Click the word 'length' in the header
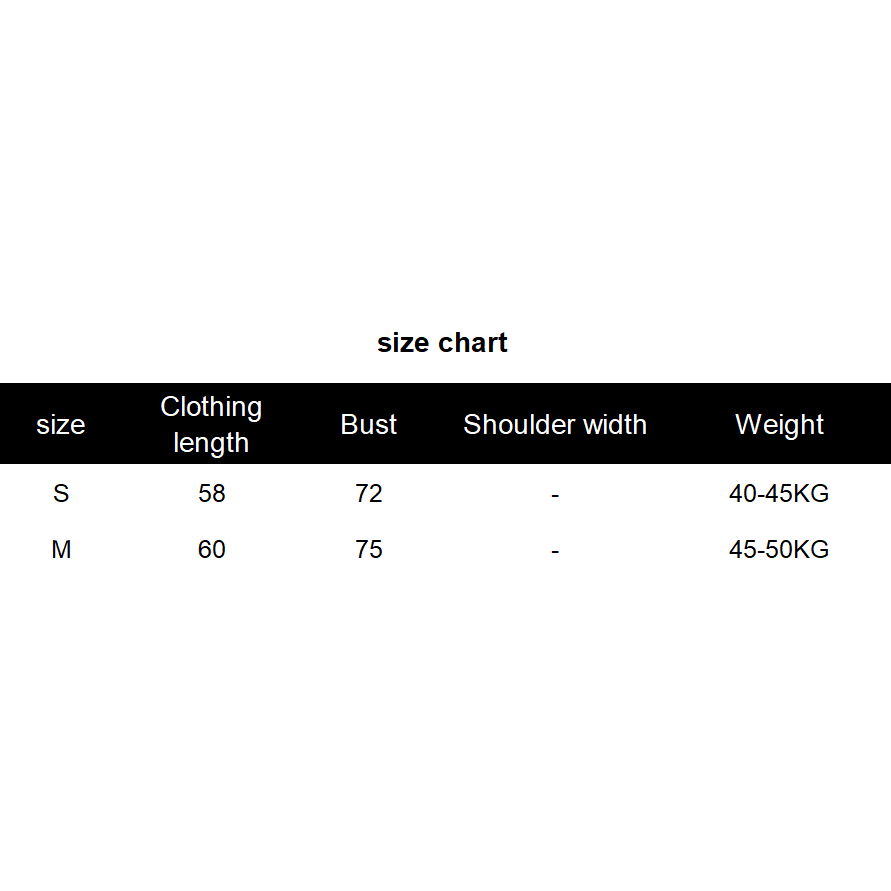Screen dimensions: 891x891 point(211,442)
